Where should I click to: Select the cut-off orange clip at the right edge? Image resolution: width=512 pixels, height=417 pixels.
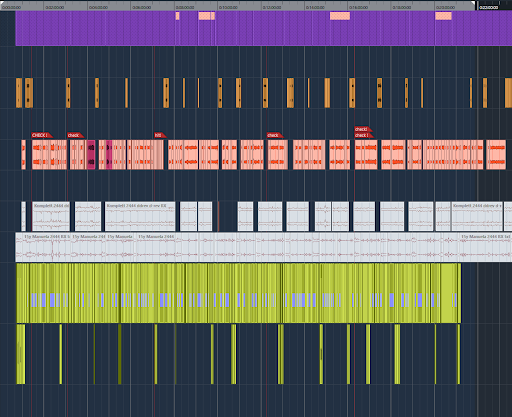tap(508, 93)
